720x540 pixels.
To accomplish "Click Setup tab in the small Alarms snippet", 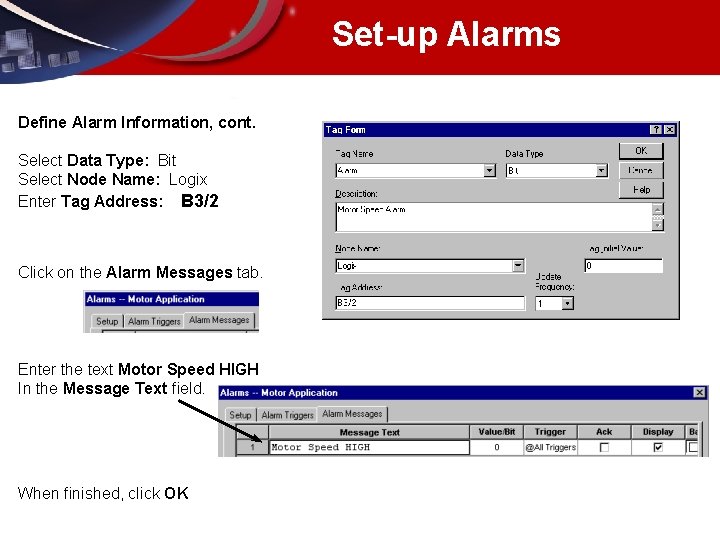I will tap(107, 321).
